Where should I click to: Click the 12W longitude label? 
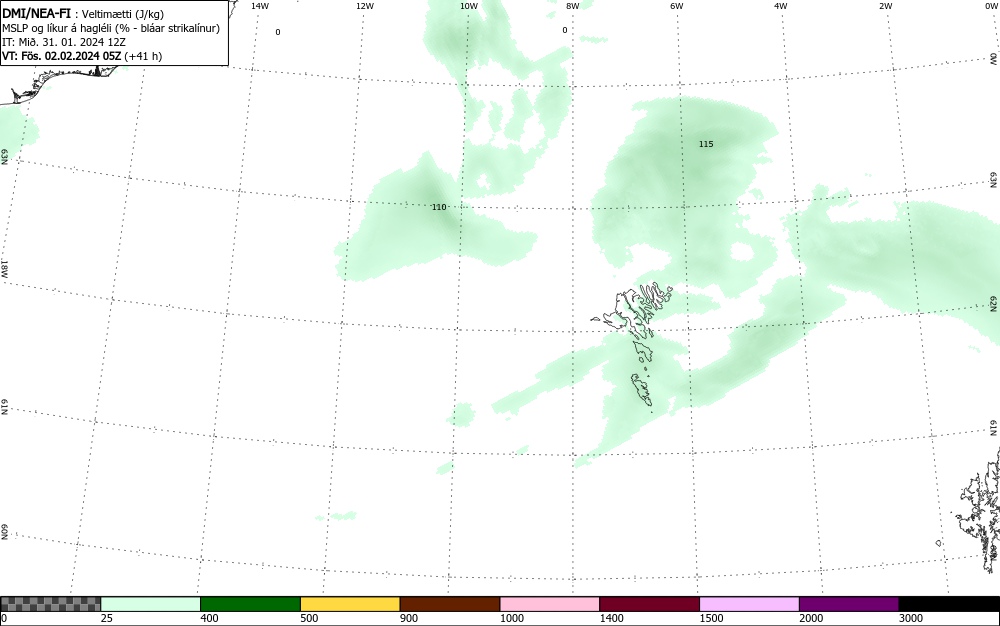(x=364, y=6)
